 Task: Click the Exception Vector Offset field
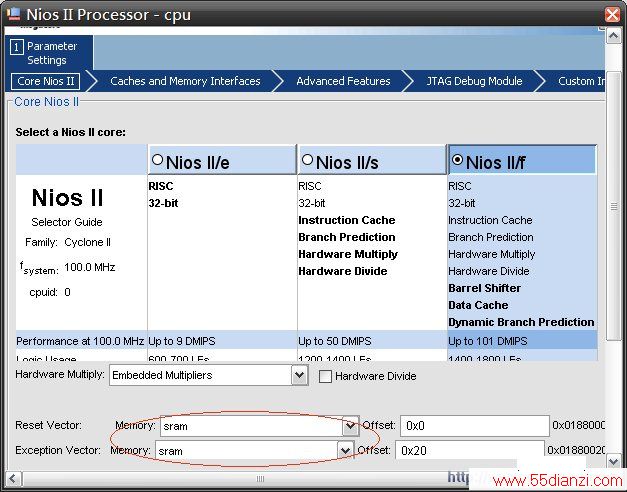[x=470, y=451]
